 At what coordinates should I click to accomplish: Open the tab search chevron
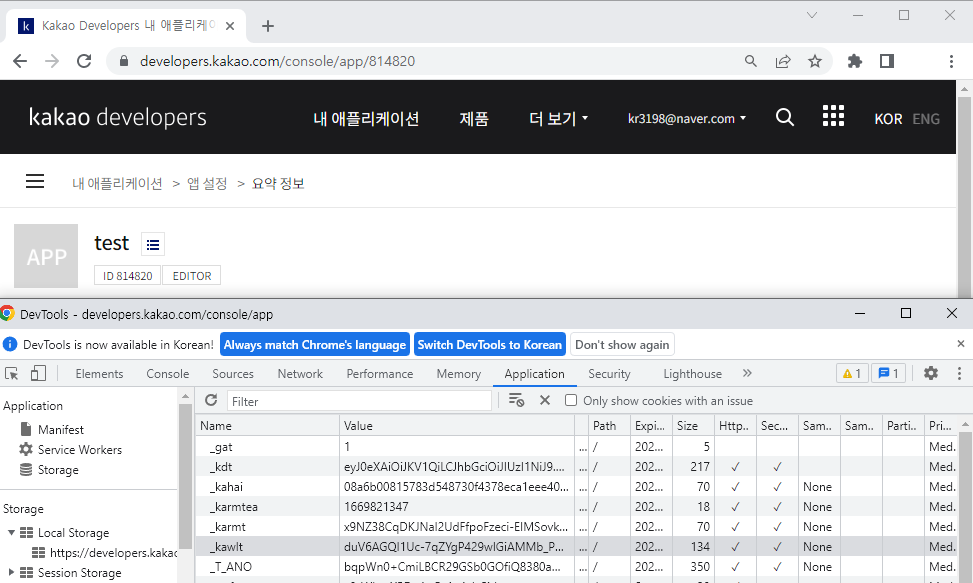click(x=812, y=15)
